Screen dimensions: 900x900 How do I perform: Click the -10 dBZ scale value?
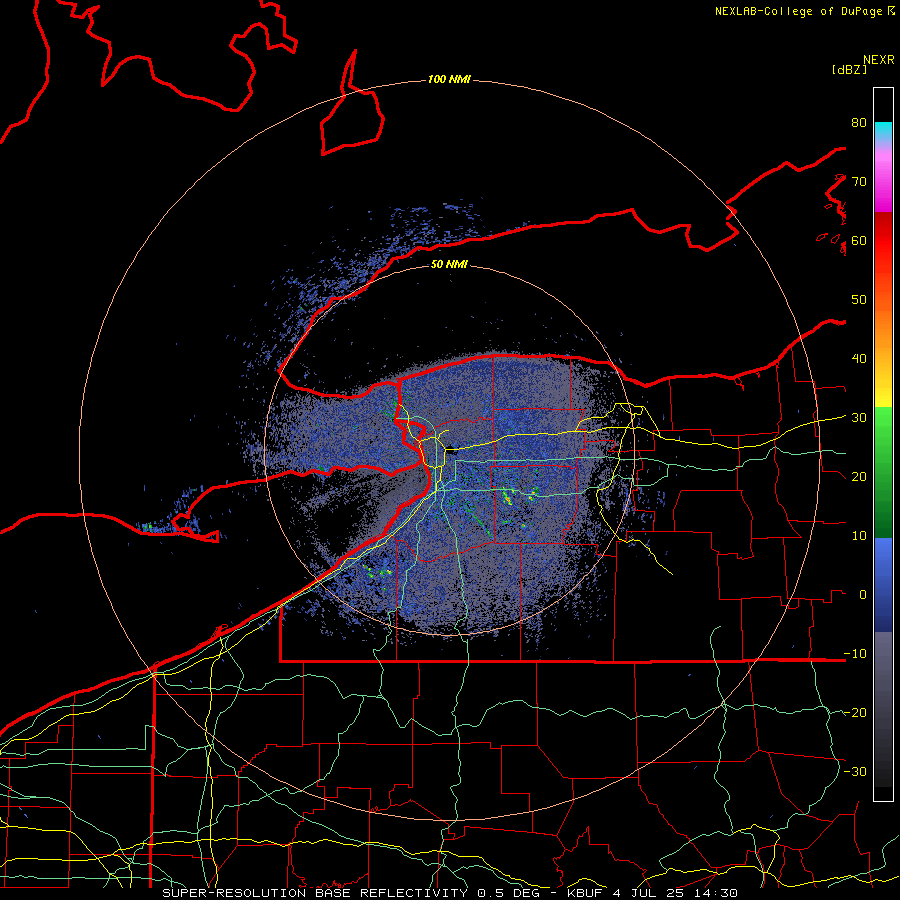tap(855, 654)
